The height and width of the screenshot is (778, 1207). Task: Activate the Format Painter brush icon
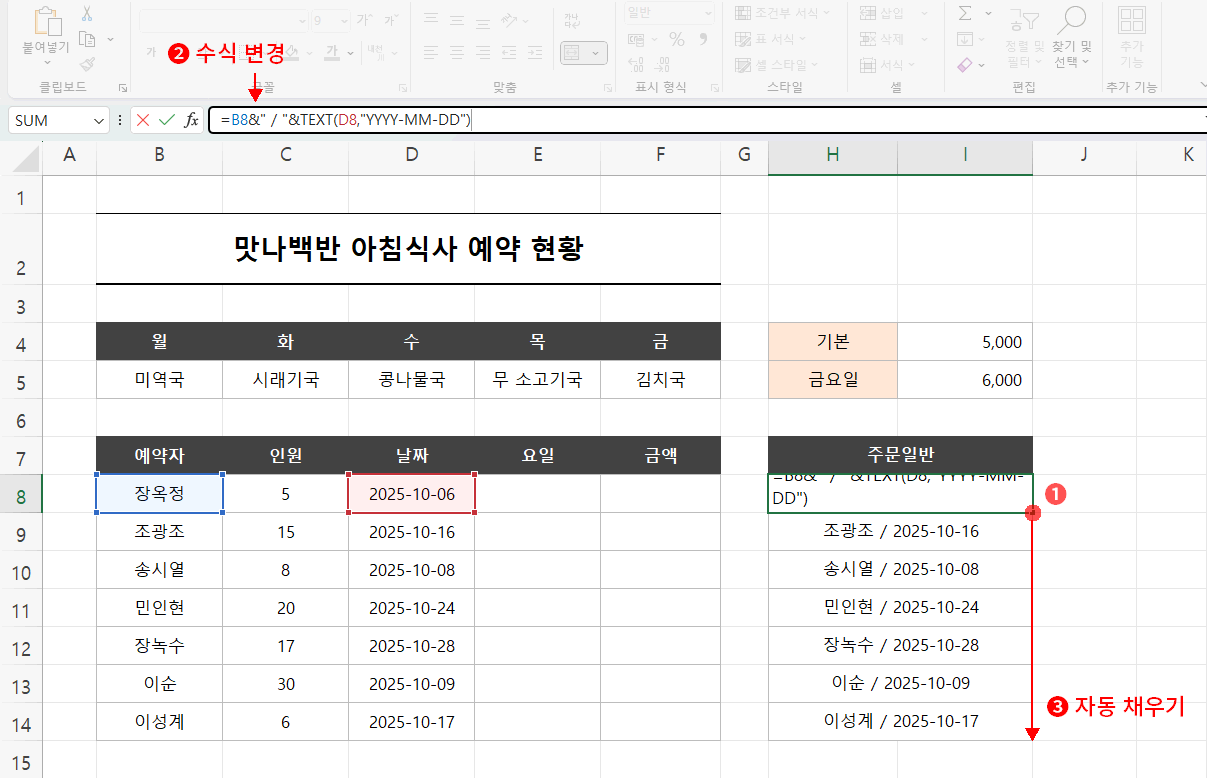86,65
